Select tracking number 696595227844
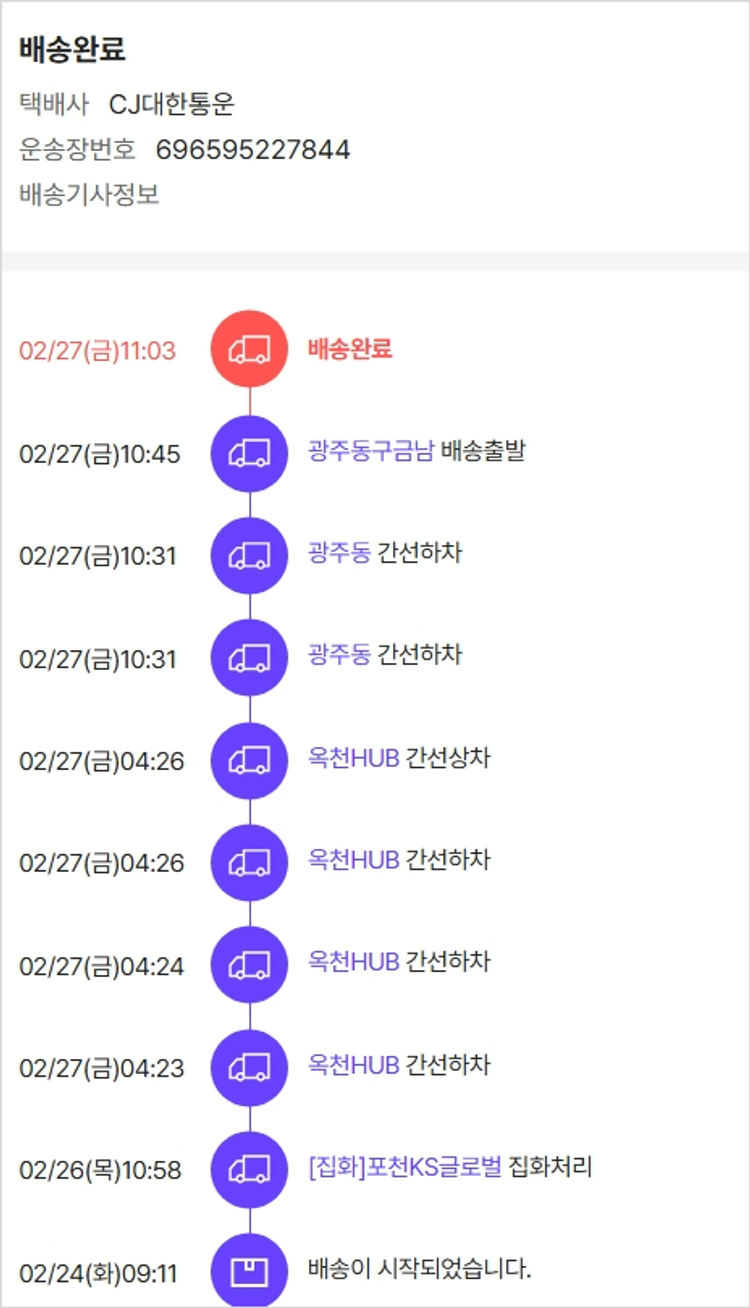 click(253, 150)
